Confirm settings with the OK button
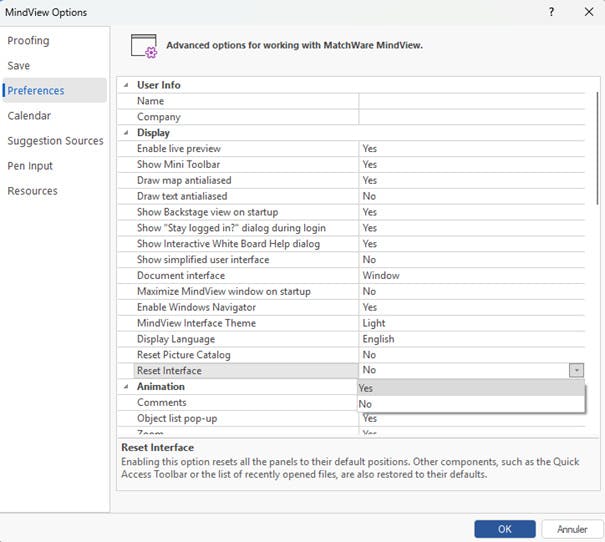The height and width of the screenshot is (542, 605). (x=505, y=528)
